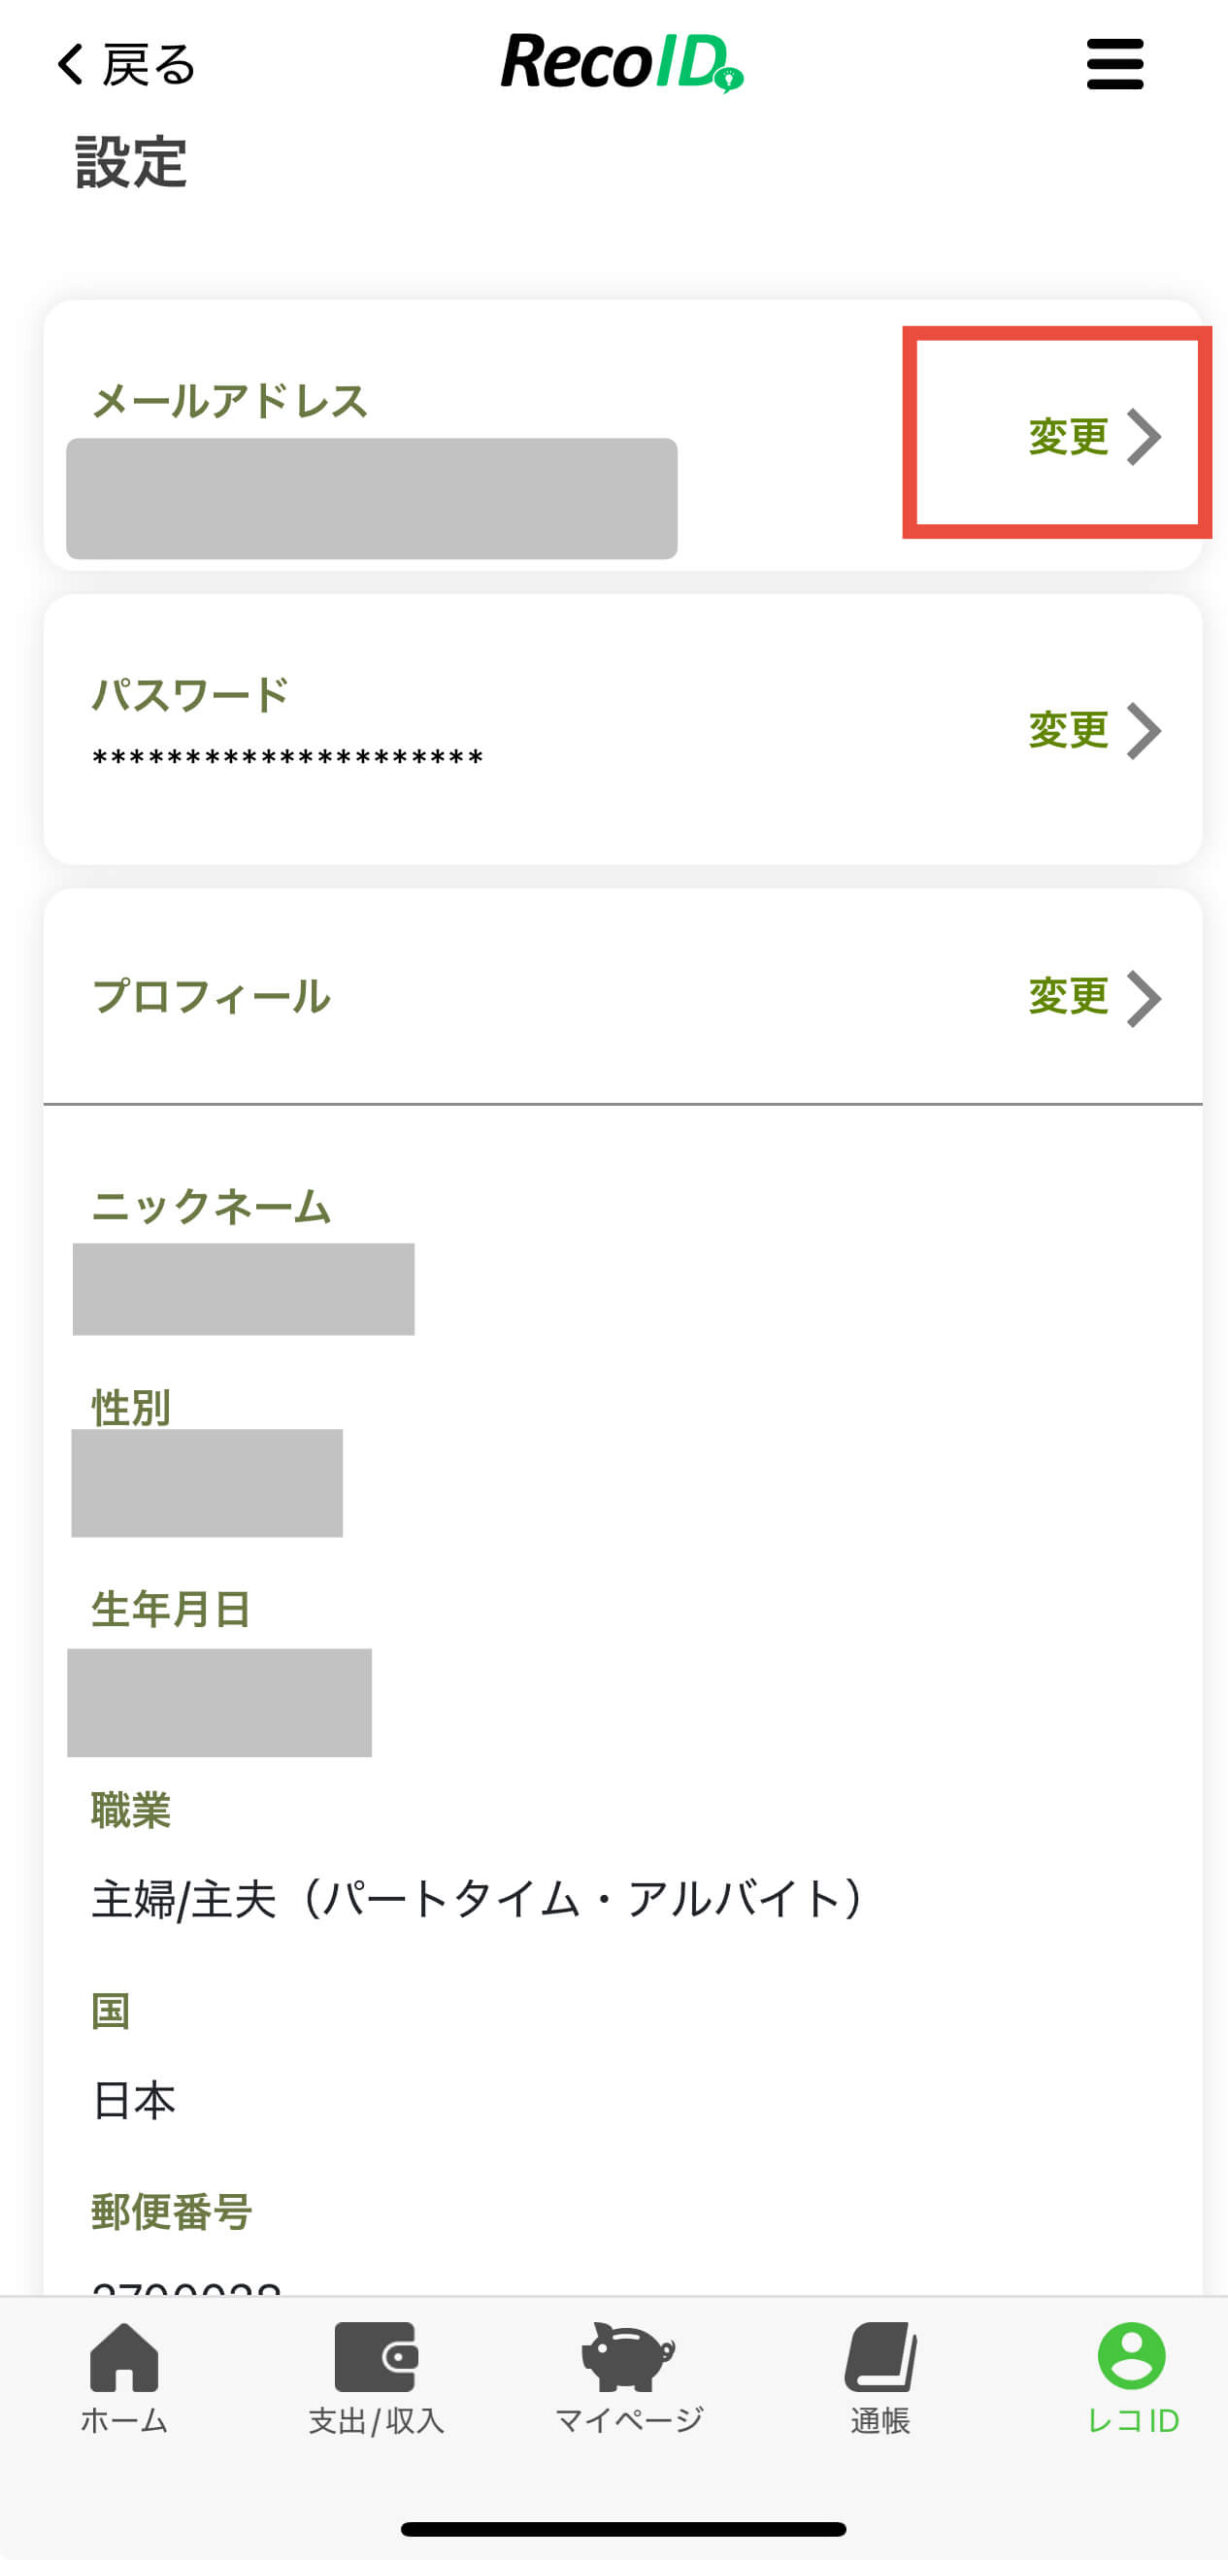Tap the redacted email address field

[371, 498]
